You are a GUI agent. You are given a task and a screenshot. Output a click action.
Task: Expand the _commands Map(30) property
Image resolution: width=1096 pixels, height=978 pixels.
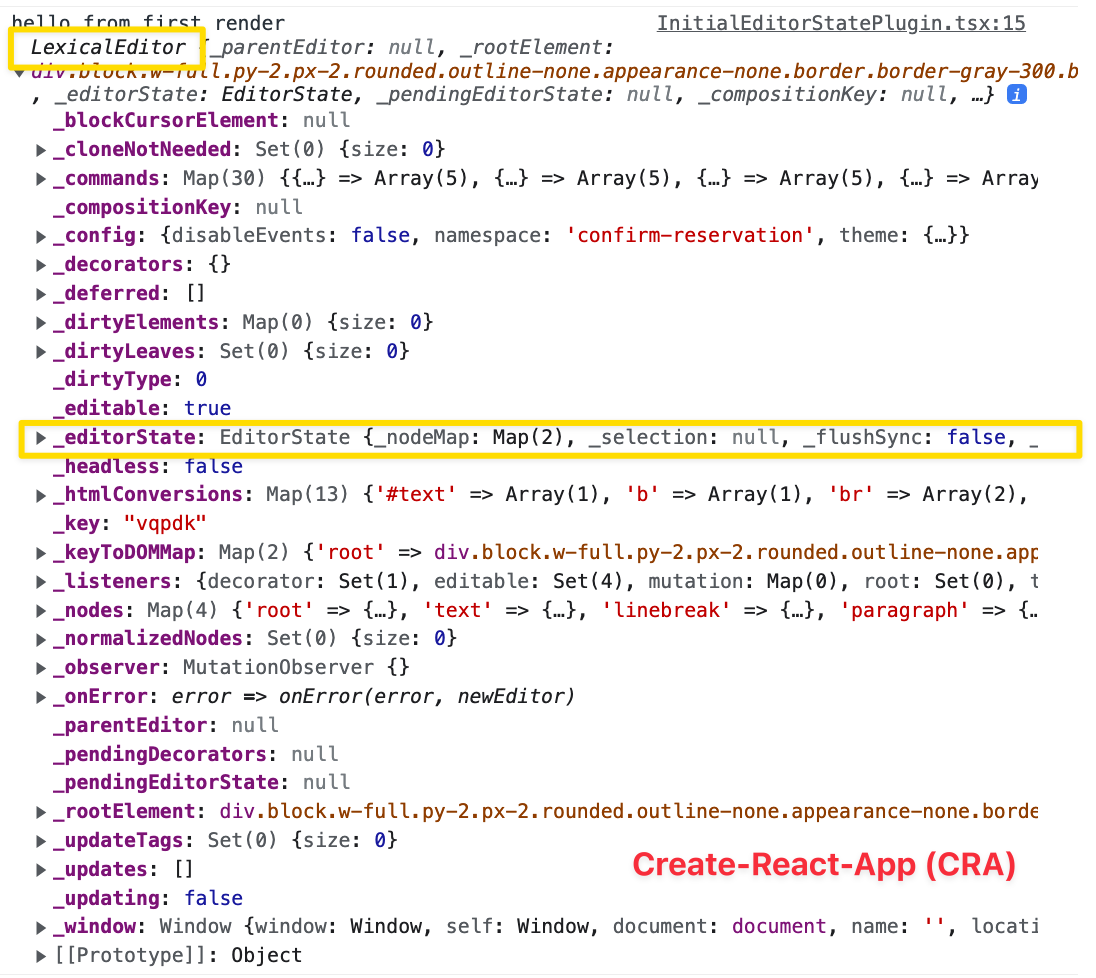(40, 178)
